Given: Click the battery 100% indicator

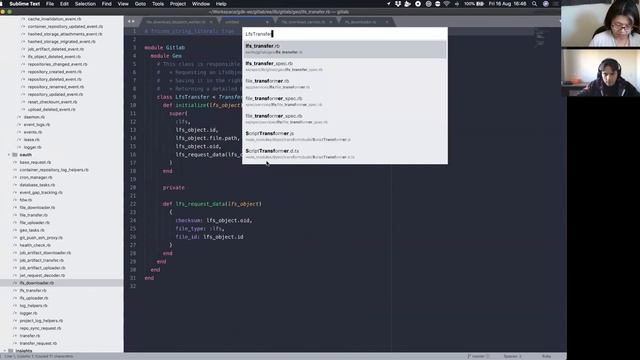Looking at the screenshot, I should click(x=474, y=4).
